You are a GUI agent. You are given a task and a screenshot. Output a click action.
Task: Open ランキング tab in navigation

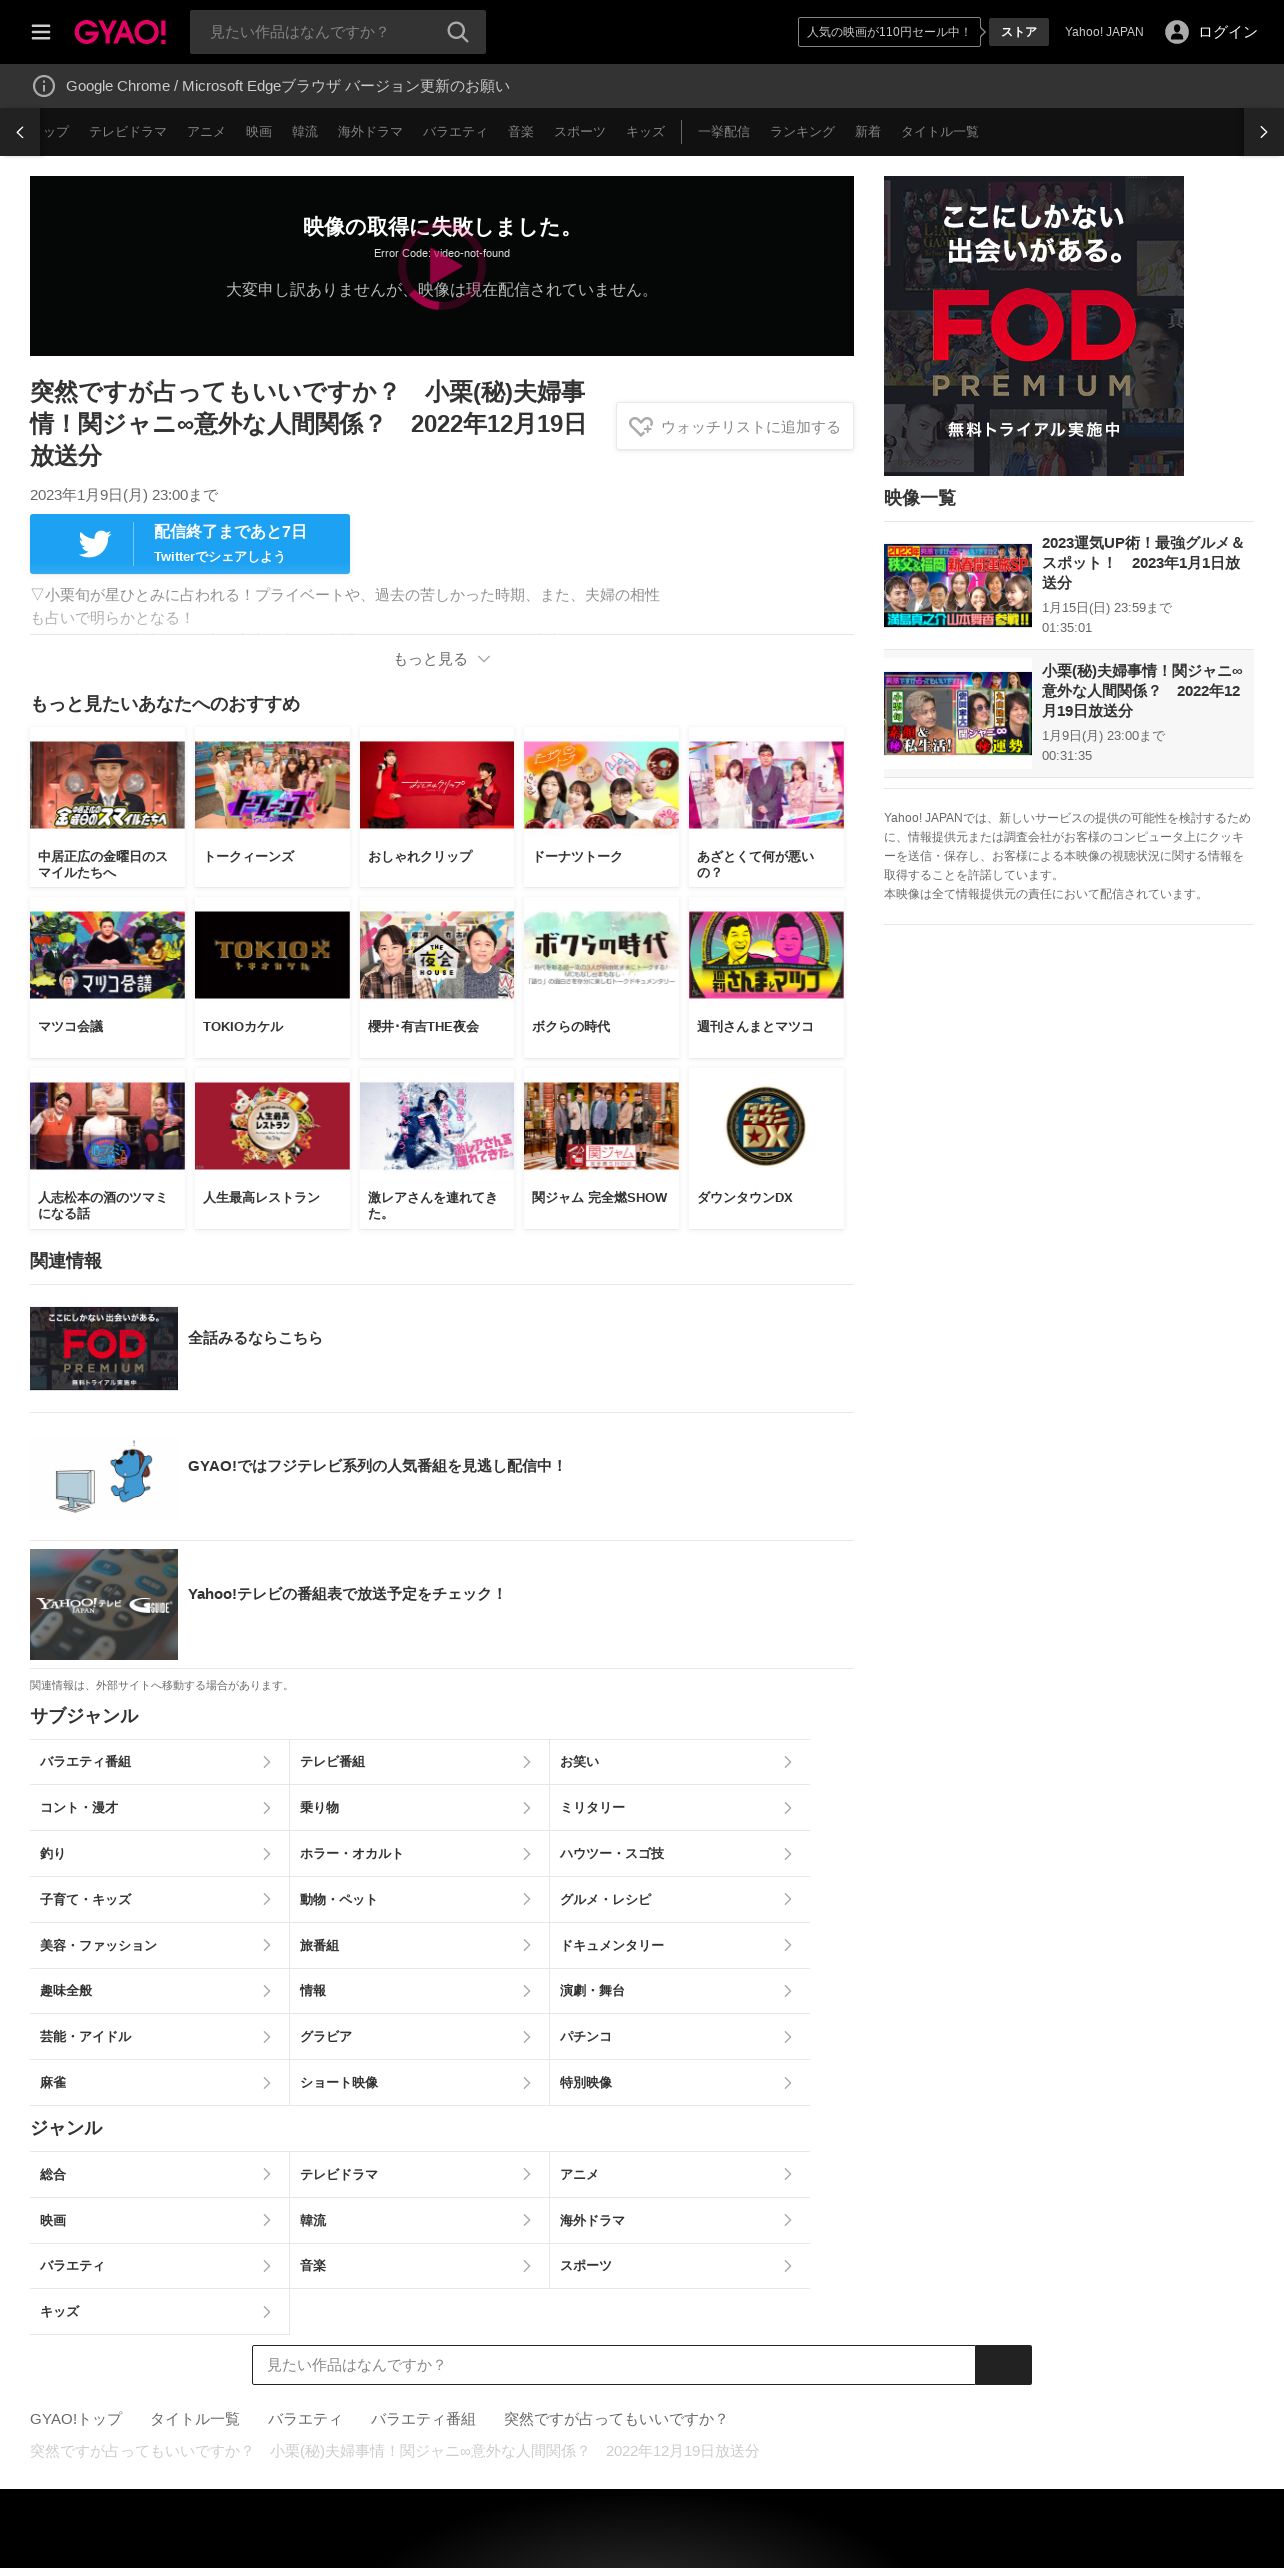[802, 132]
